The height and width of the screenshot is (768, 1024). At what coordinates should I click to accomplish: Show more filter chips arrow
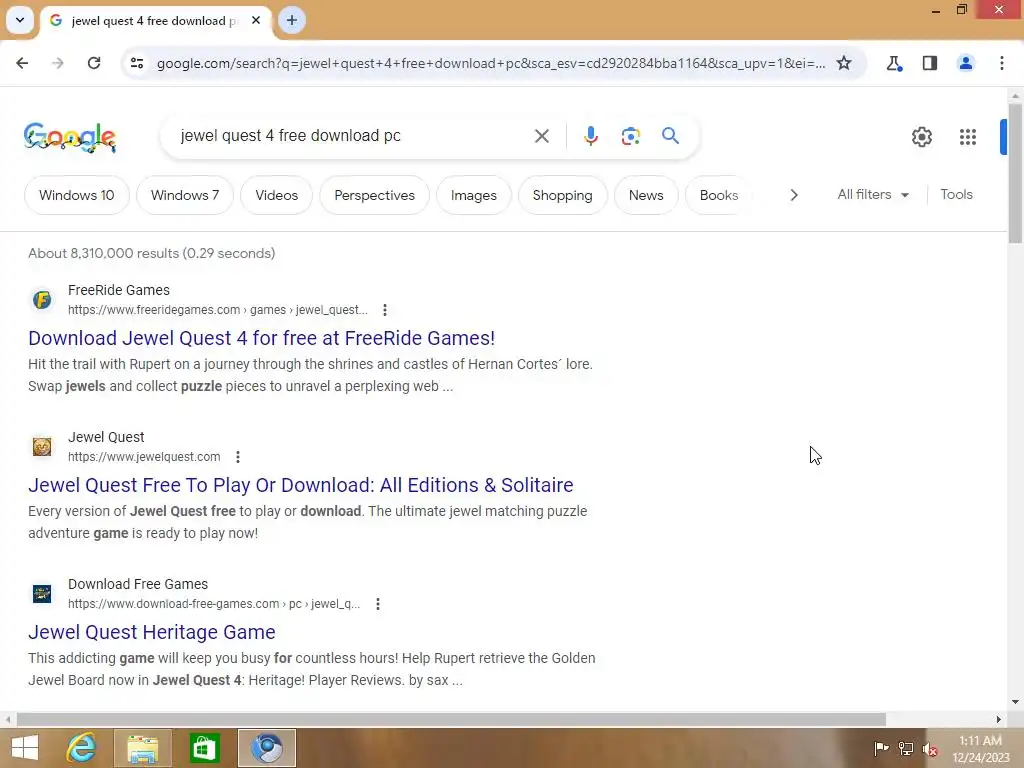793,195
